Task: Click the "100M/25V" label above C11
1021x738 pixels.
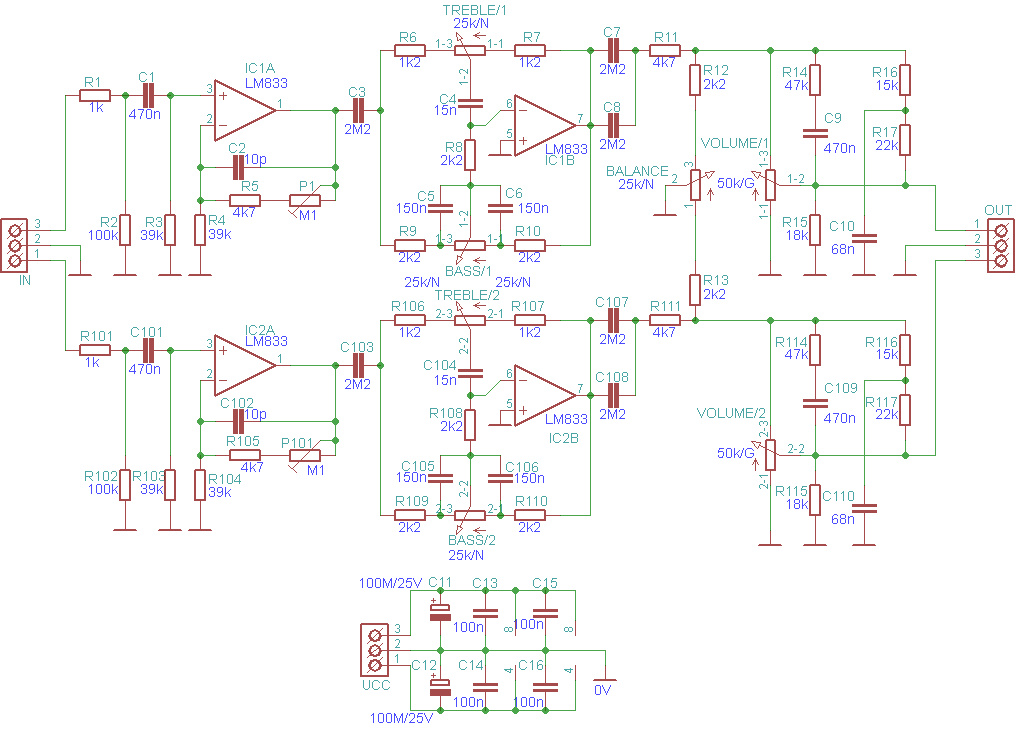Action: [x=391, y=583]
